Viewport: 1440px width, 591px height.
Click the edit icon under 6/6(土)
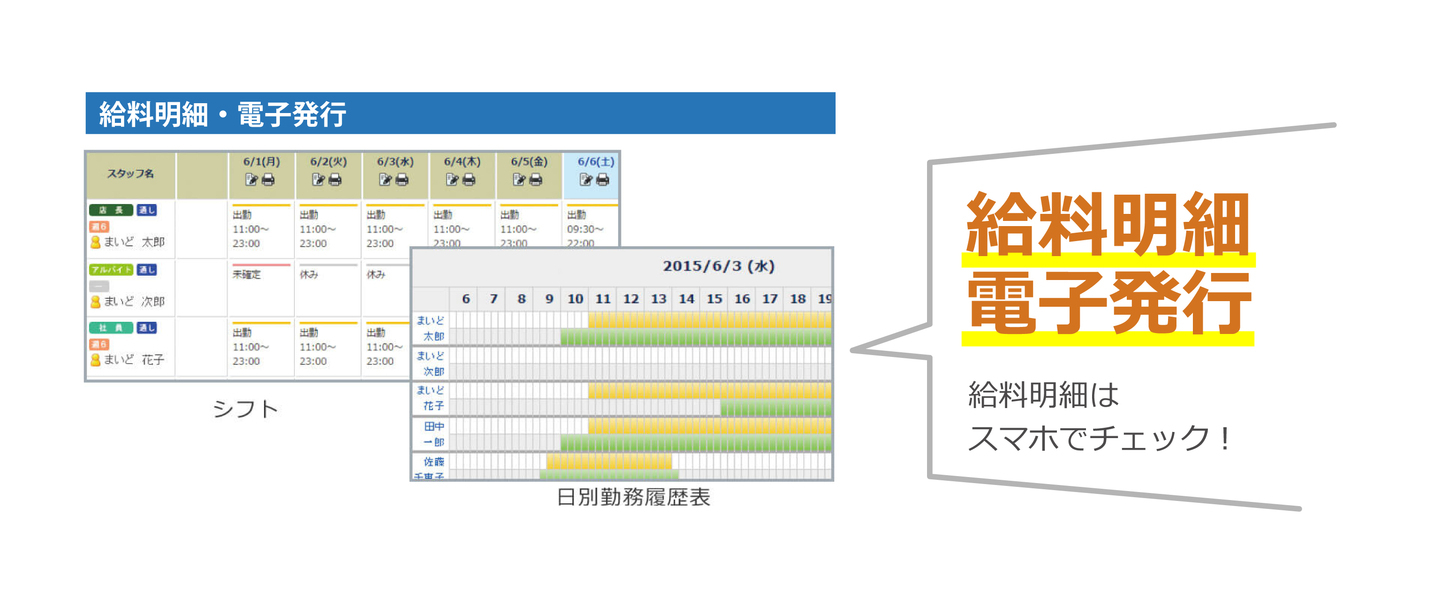pyautogui.click(x=586, y=180)
